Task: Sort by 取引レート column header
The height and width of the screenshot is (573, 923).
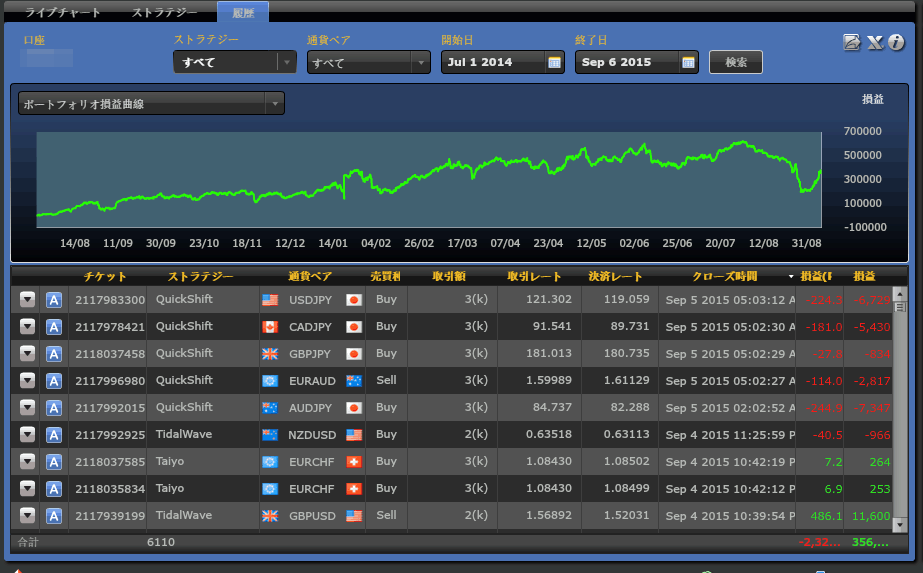Action: 534,276
